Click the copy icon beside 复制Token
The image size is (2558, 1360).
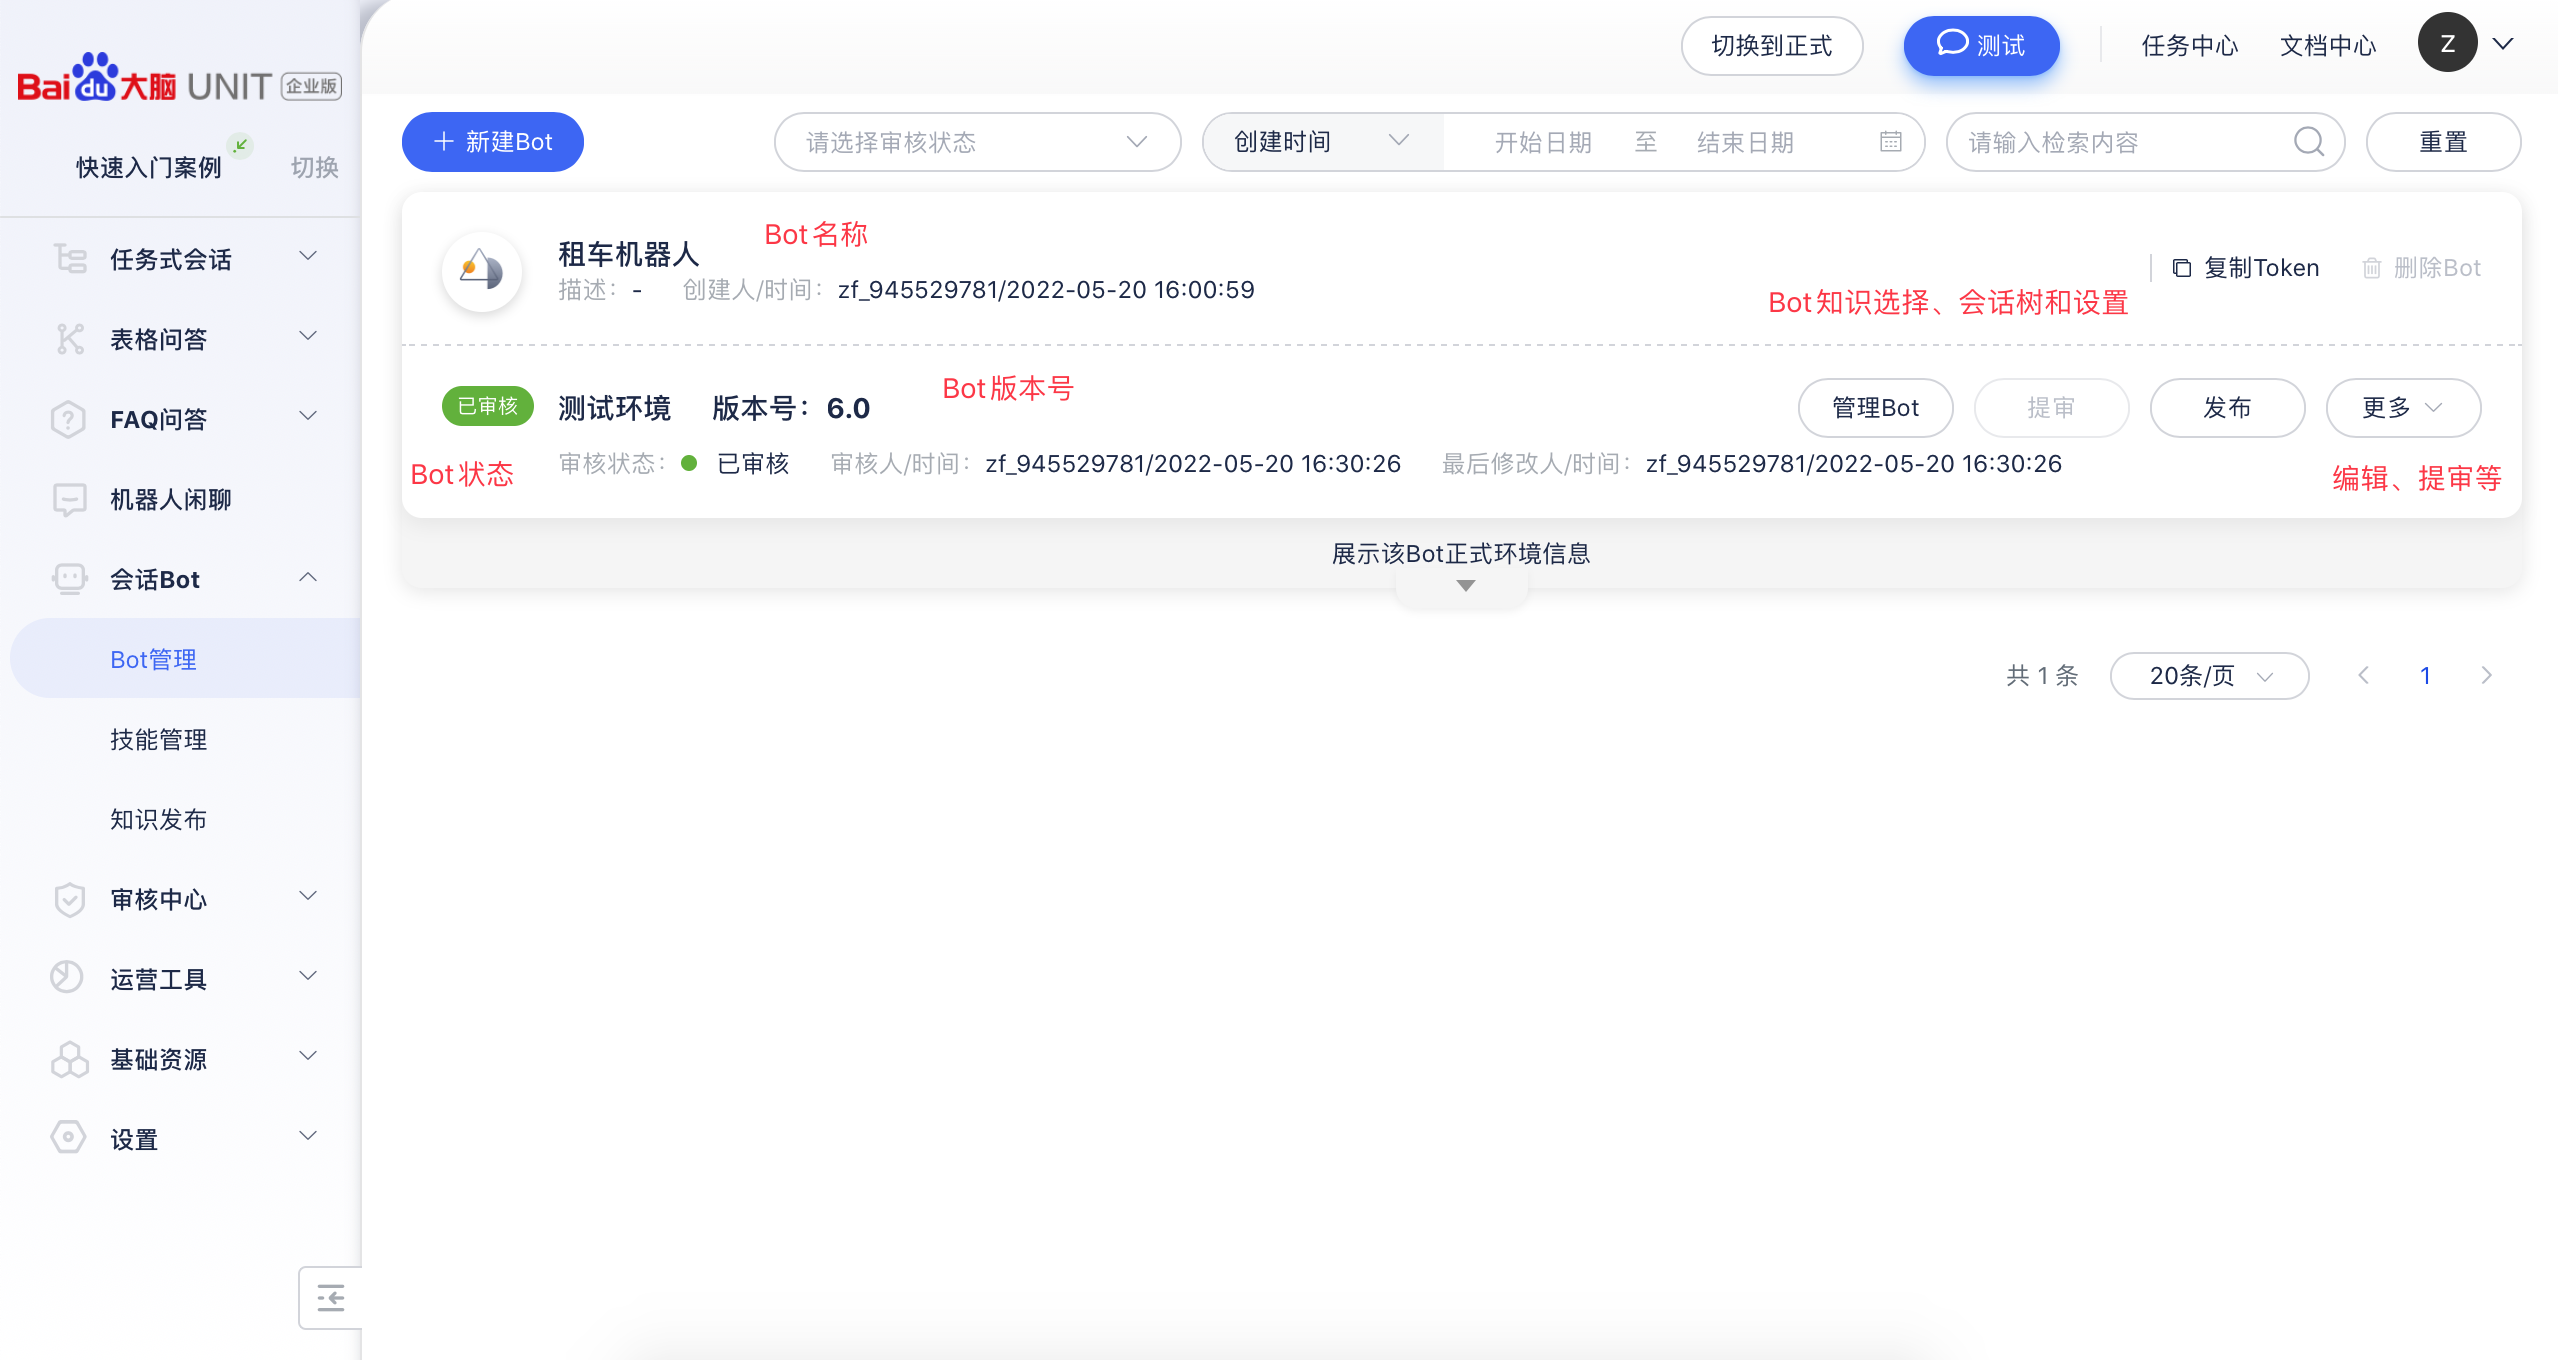2182,268
